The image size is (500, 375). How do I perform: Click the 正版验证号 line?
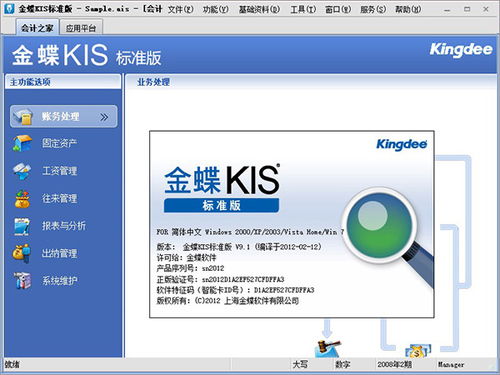coord(220,279)
